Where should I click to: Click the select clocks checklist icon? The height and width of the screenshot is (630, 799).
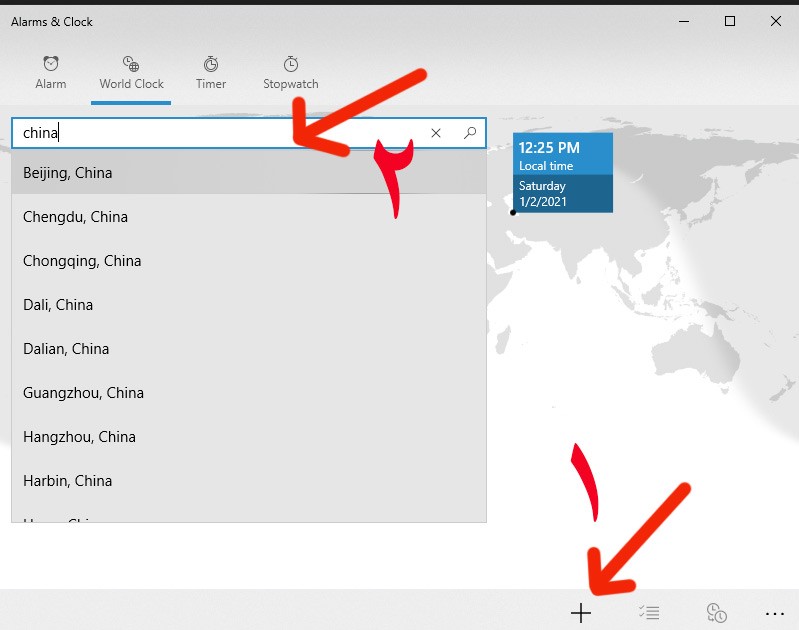point(648,613)
